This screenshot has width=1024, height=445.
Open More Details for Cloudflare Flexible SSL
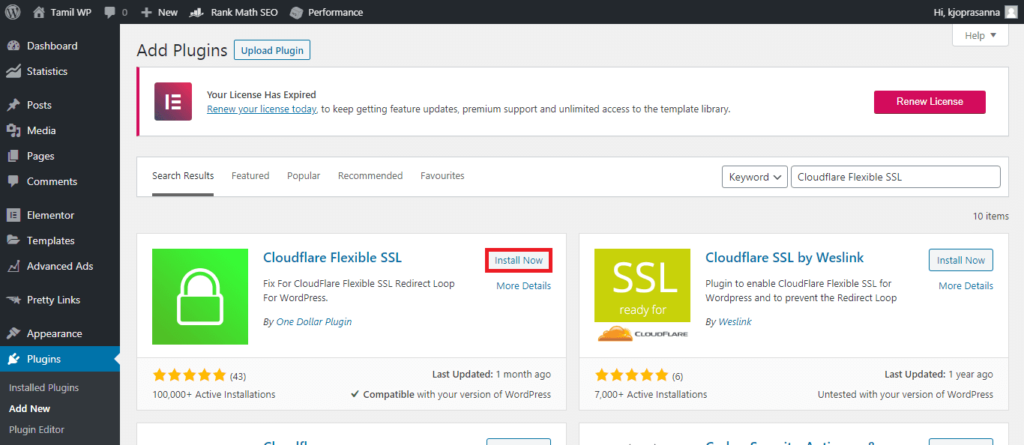pyautogui.click(x=523, y=286)
